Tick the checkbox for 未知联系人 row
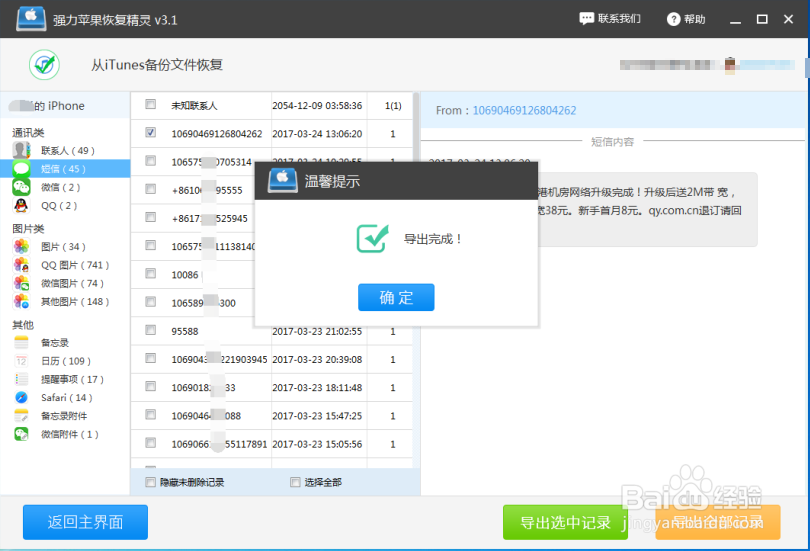This screenshot has width=810, height=551. (x=150, y=104)
